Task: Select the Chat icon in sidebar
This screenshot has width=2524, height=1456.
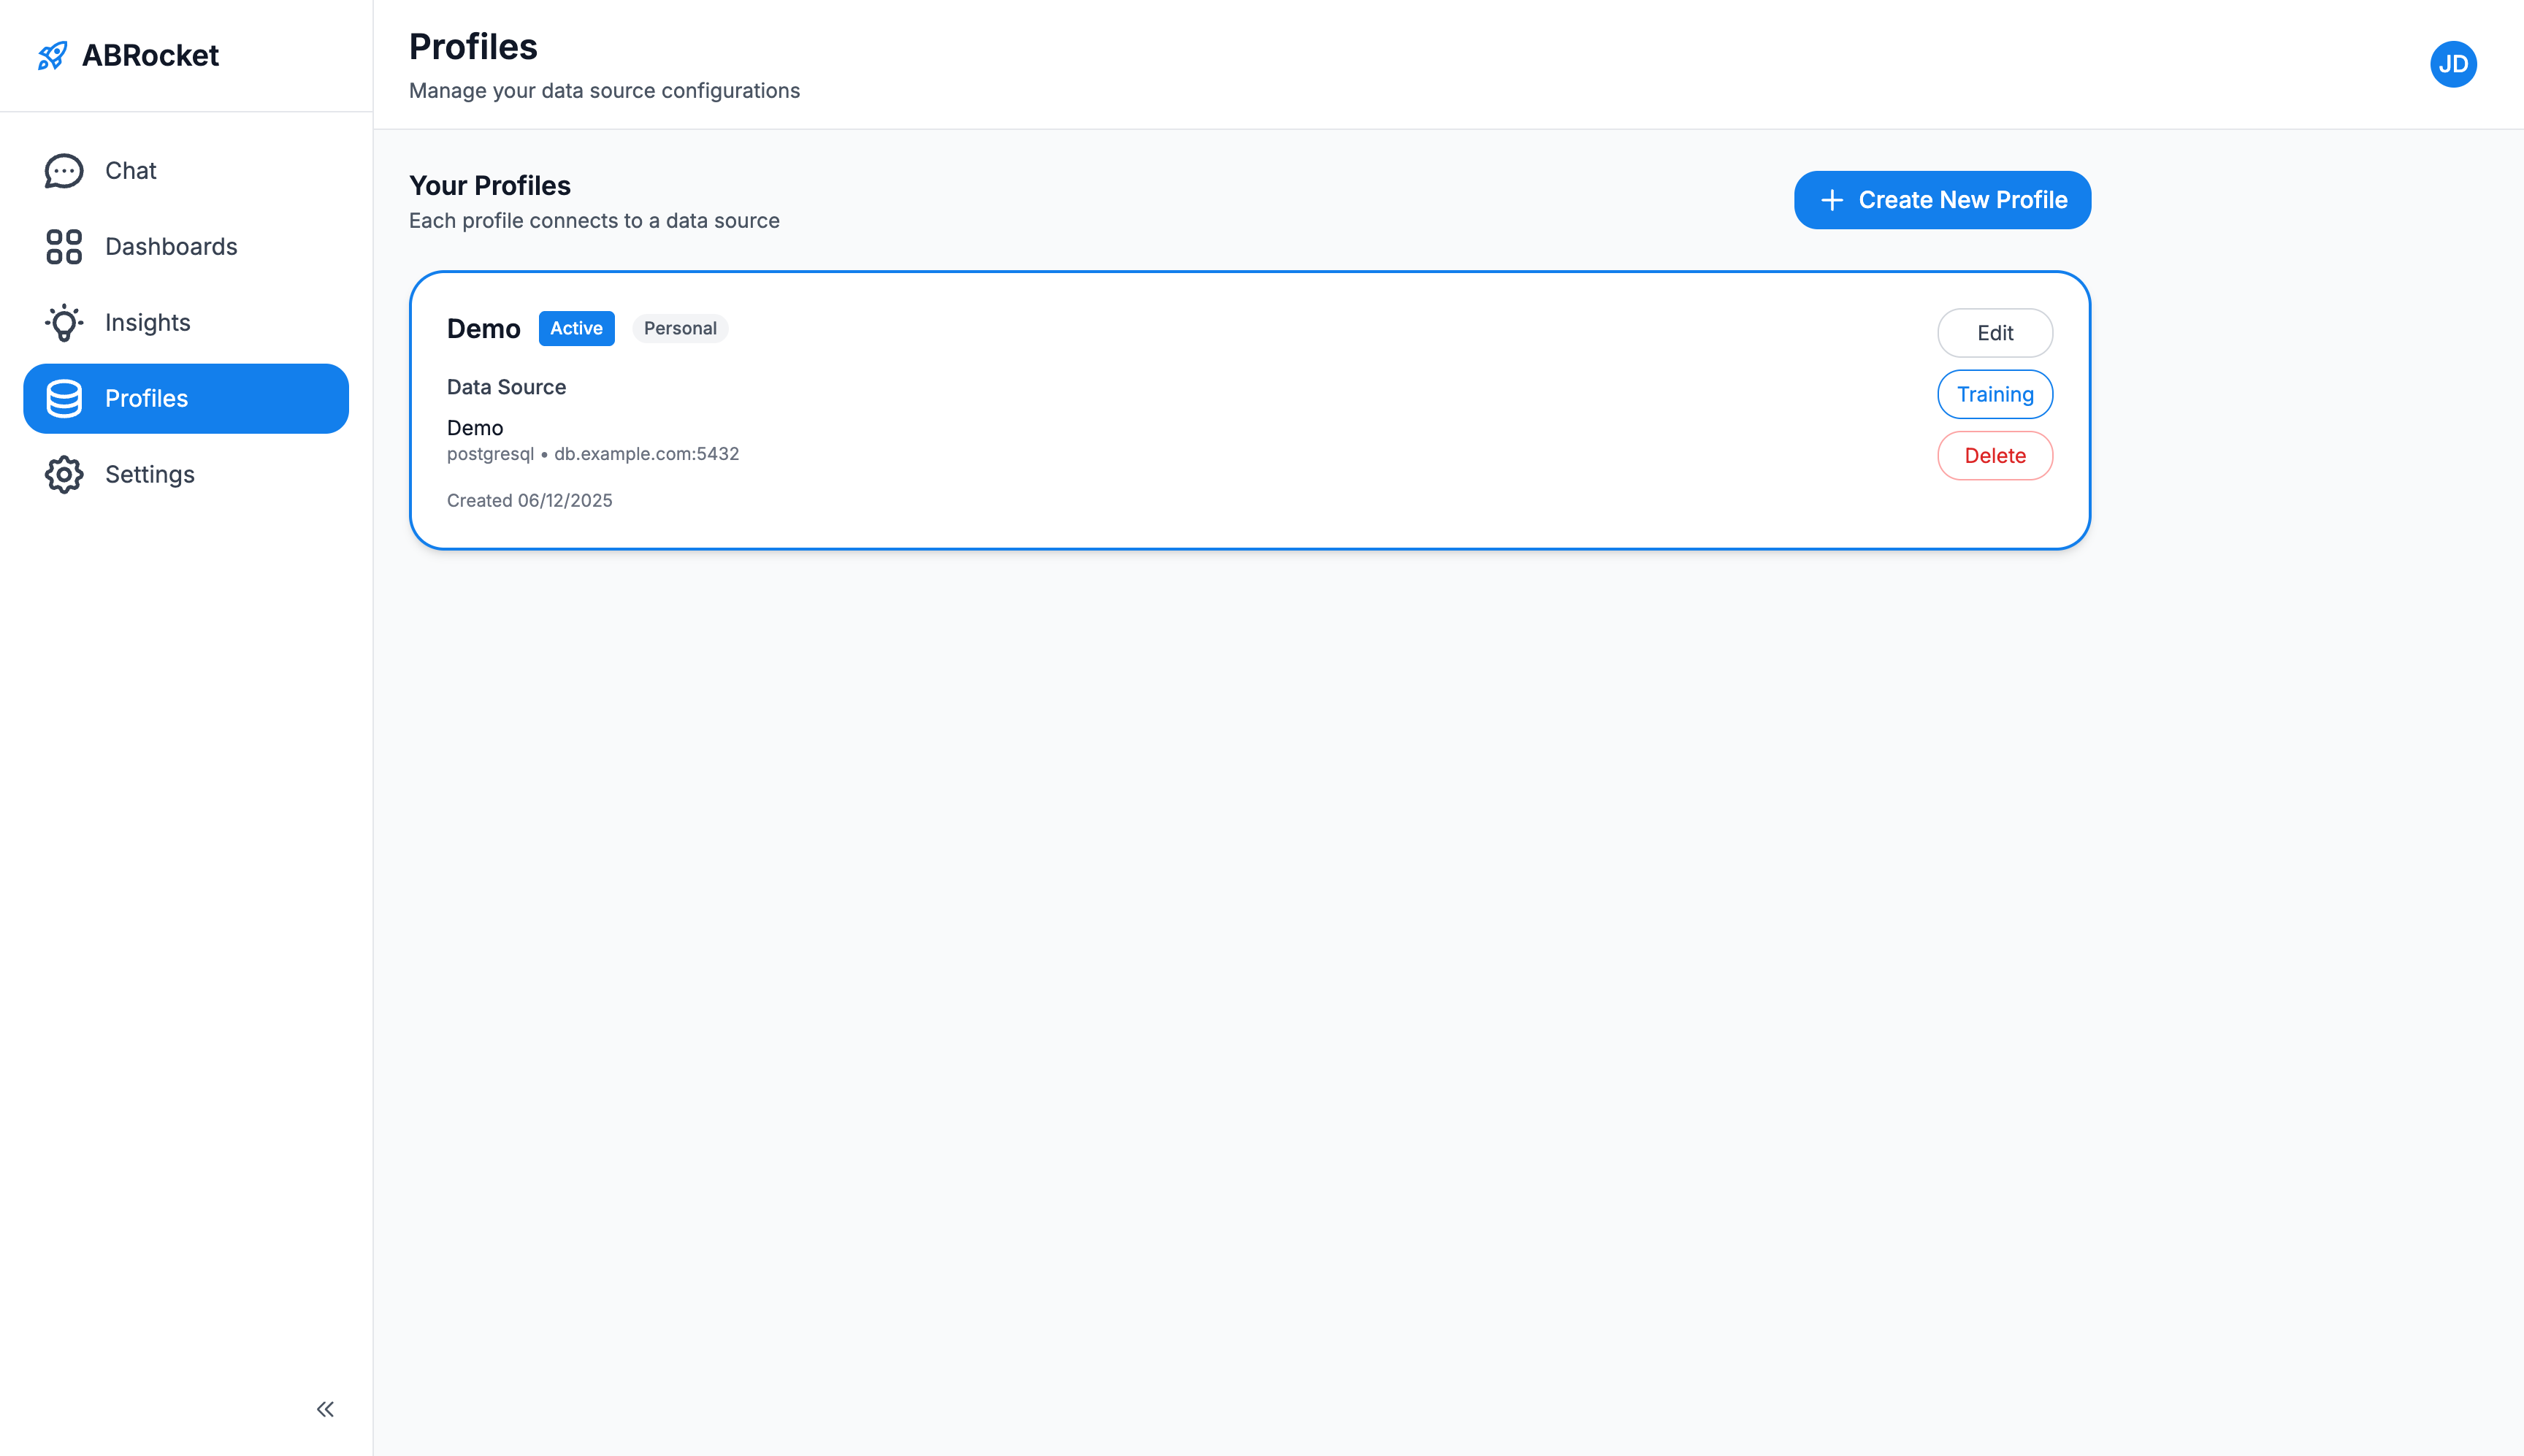Action: [64, 170]
